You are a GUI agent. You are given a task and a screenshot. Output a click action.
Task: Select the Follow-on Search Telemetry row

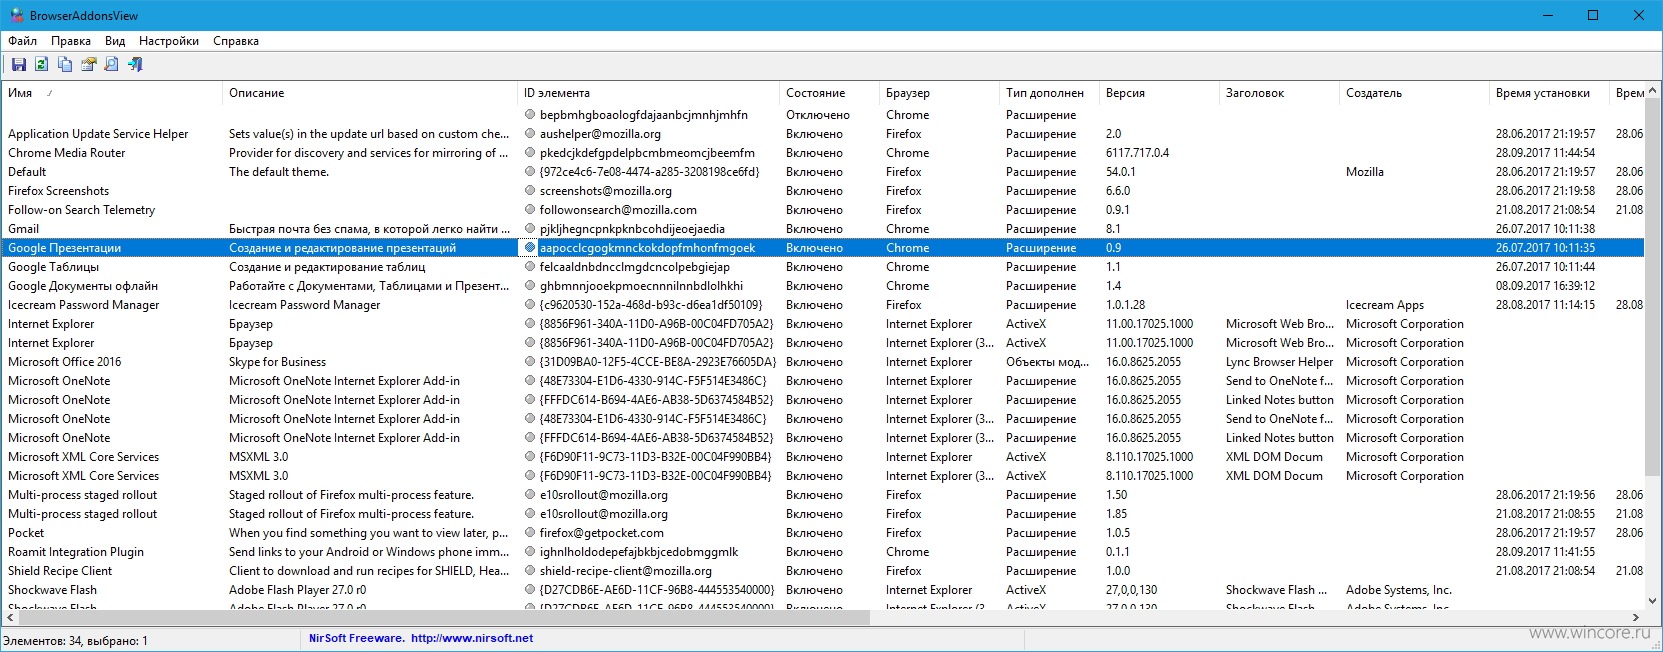pos(823,210)
